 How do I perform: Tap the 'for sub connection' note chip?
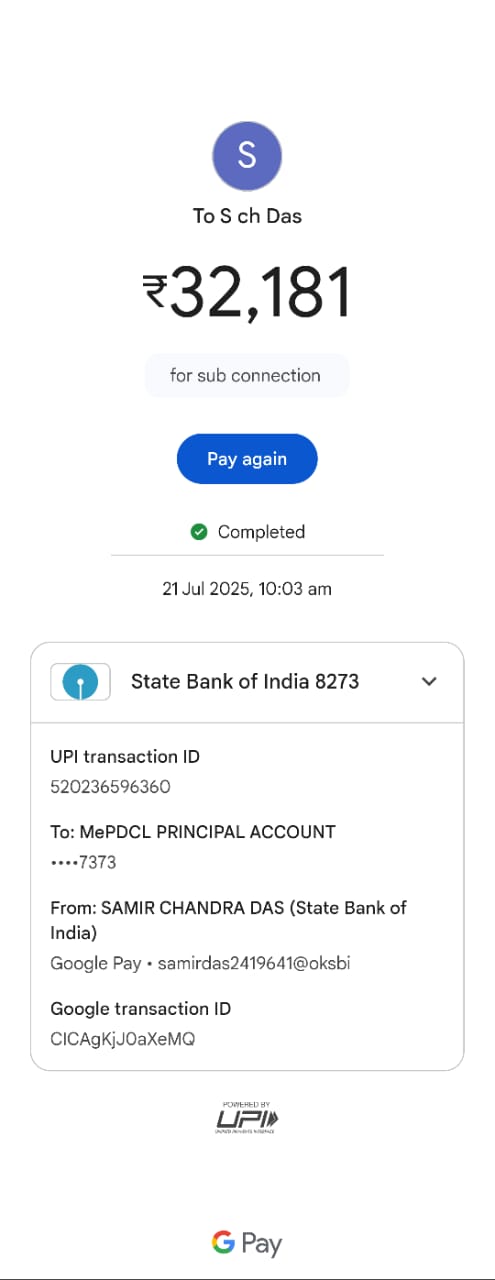[x=246, y=376]
